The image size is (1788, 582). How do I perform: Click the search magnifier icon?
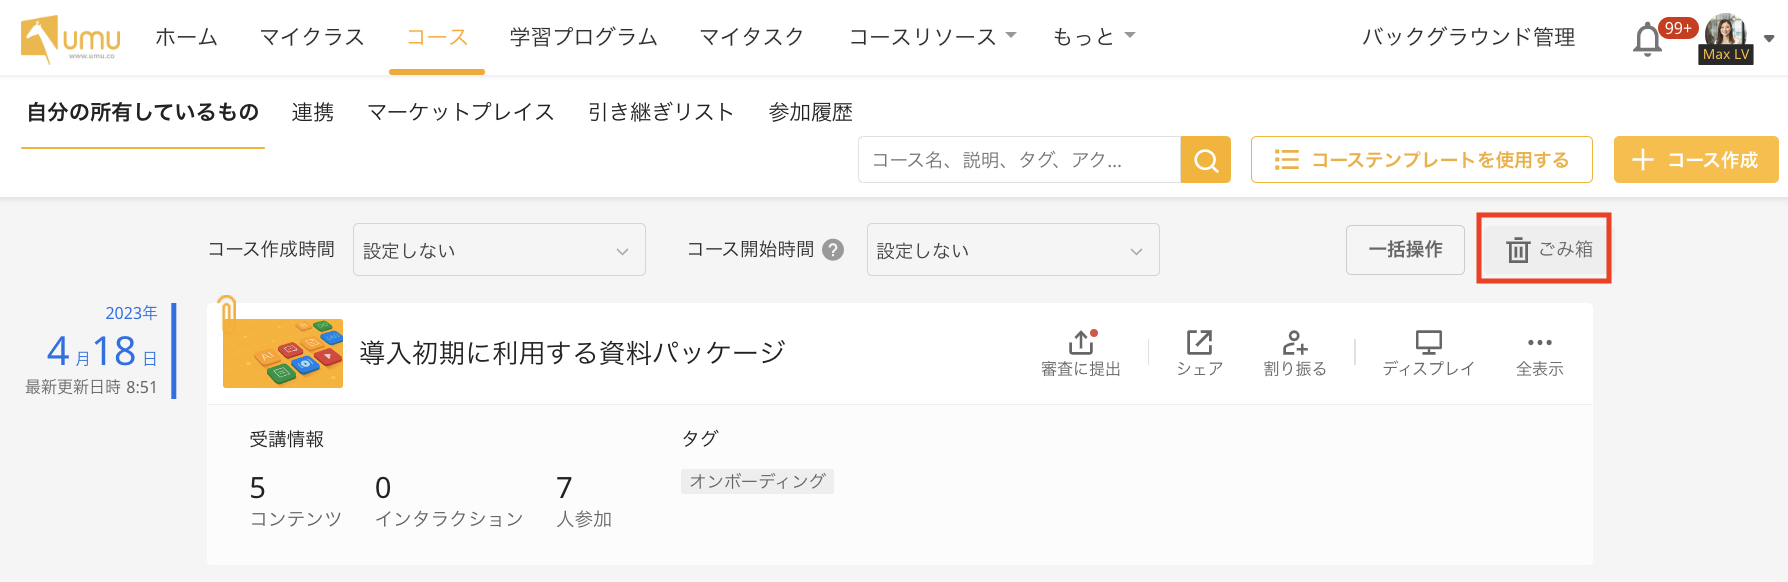click(1205, 160)
